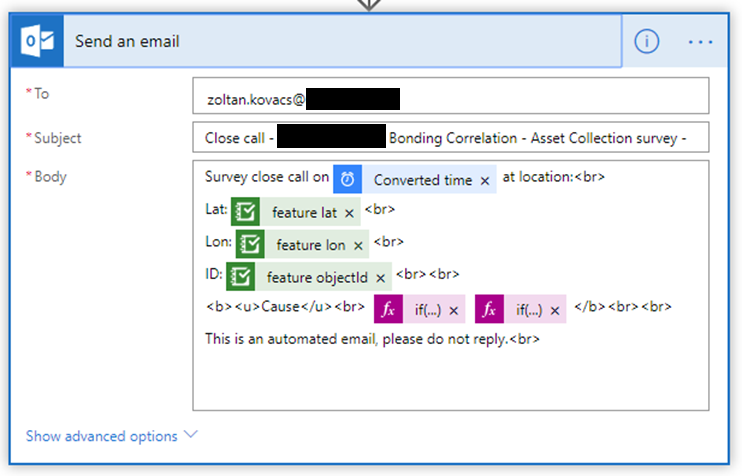Remove the second if(...) expression token
Screen dimensions: 742x476
(555, 311)
